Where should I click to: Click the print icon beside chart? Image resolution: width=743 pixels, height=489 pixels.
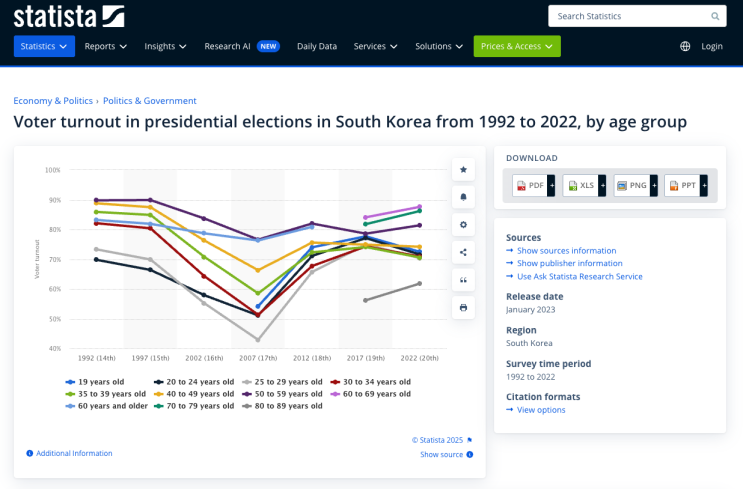pos(463,308)
